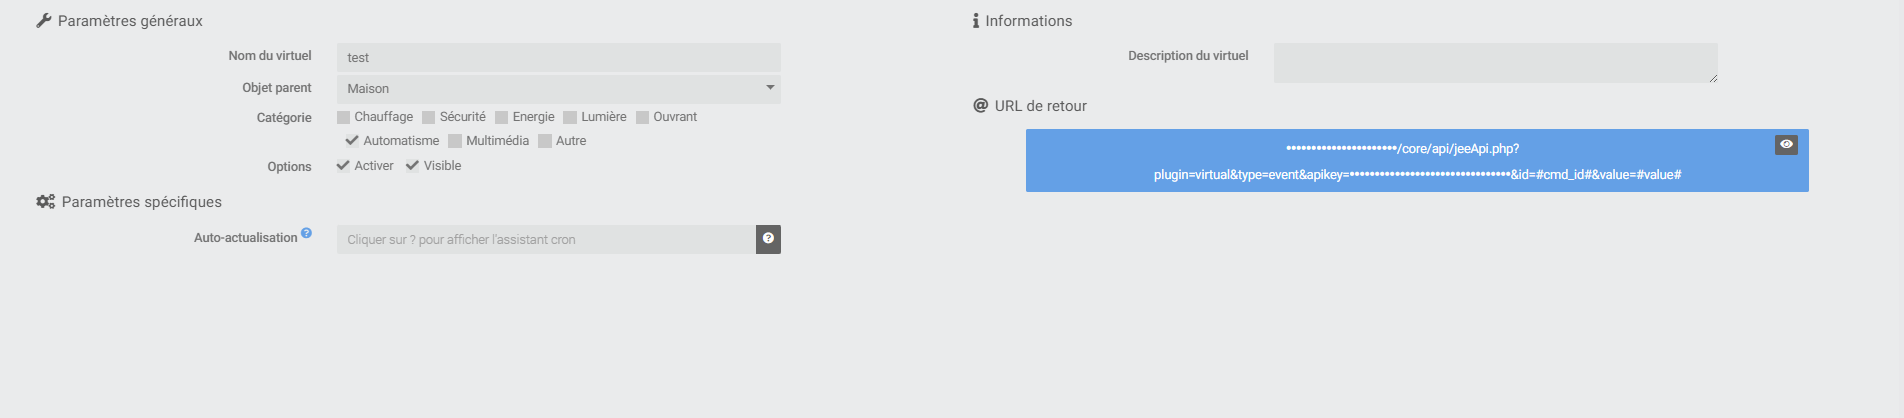Click the Nom du virtuel text field
The image size is (1904, 418).
pyautogui.click(x=558, y=58)
